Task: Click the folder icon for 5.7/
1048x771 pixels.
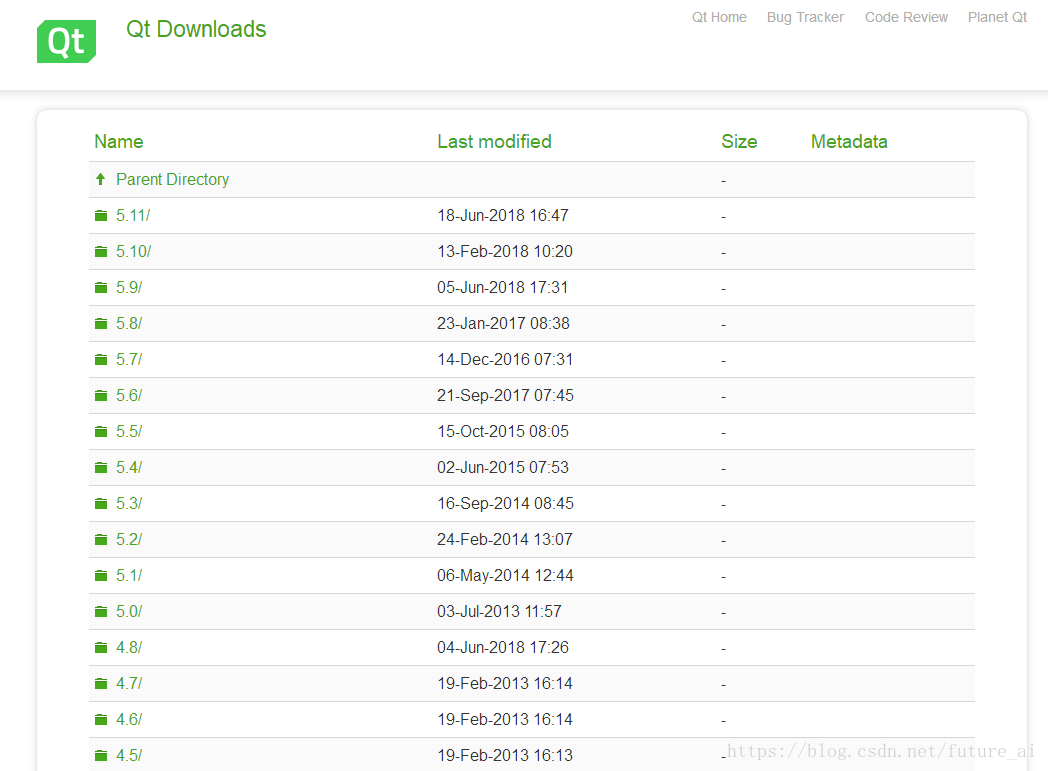Action: [x=101, y=359]
